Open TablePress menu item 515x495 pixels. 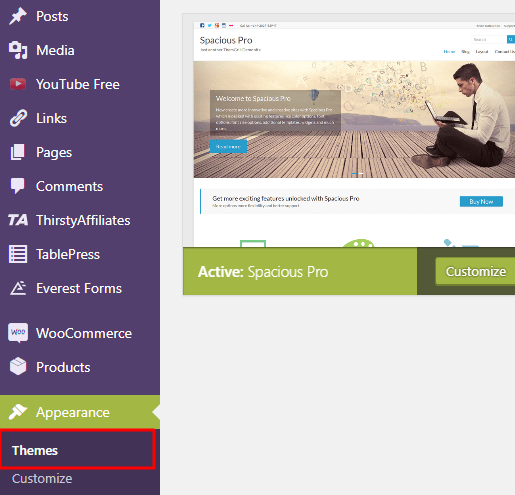pyautogui.click(x=80, y=254)
